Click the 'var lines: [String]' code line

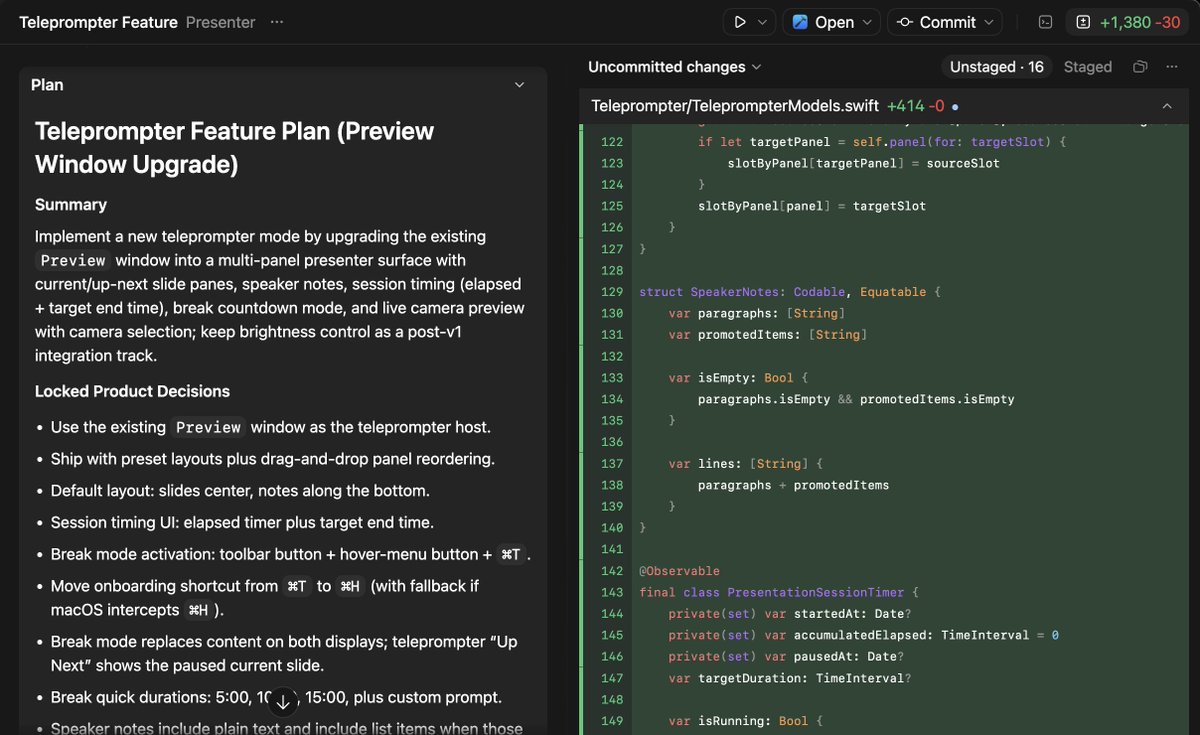click(x=745, y=463)
